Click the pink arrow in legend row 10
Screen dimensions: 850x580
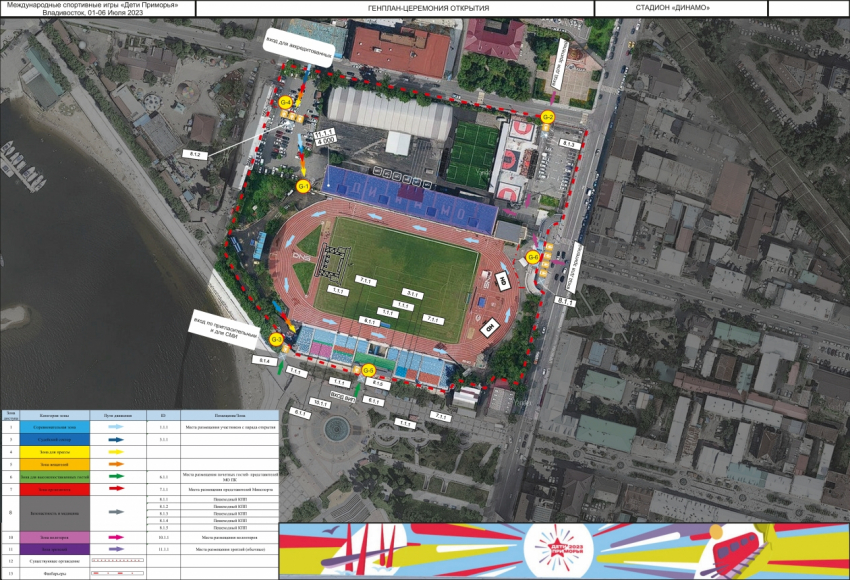(x=115, y=537)
